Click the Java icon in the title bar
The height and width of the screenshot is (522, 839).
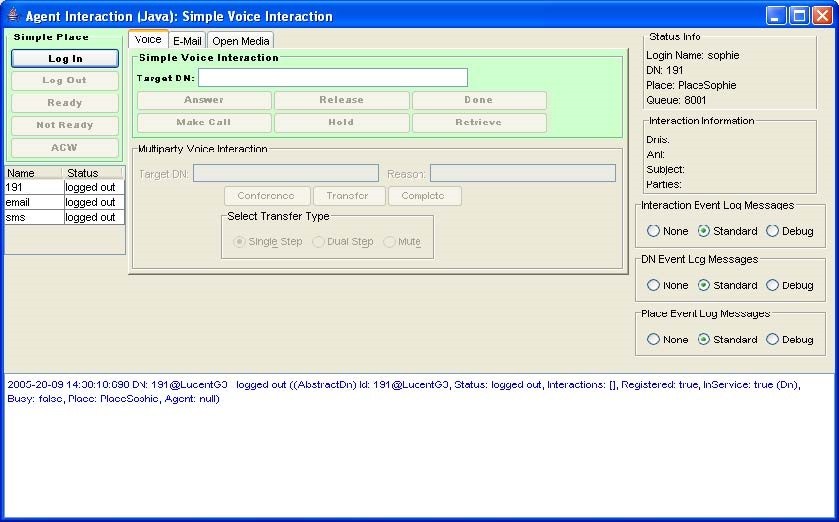point(13,16)
